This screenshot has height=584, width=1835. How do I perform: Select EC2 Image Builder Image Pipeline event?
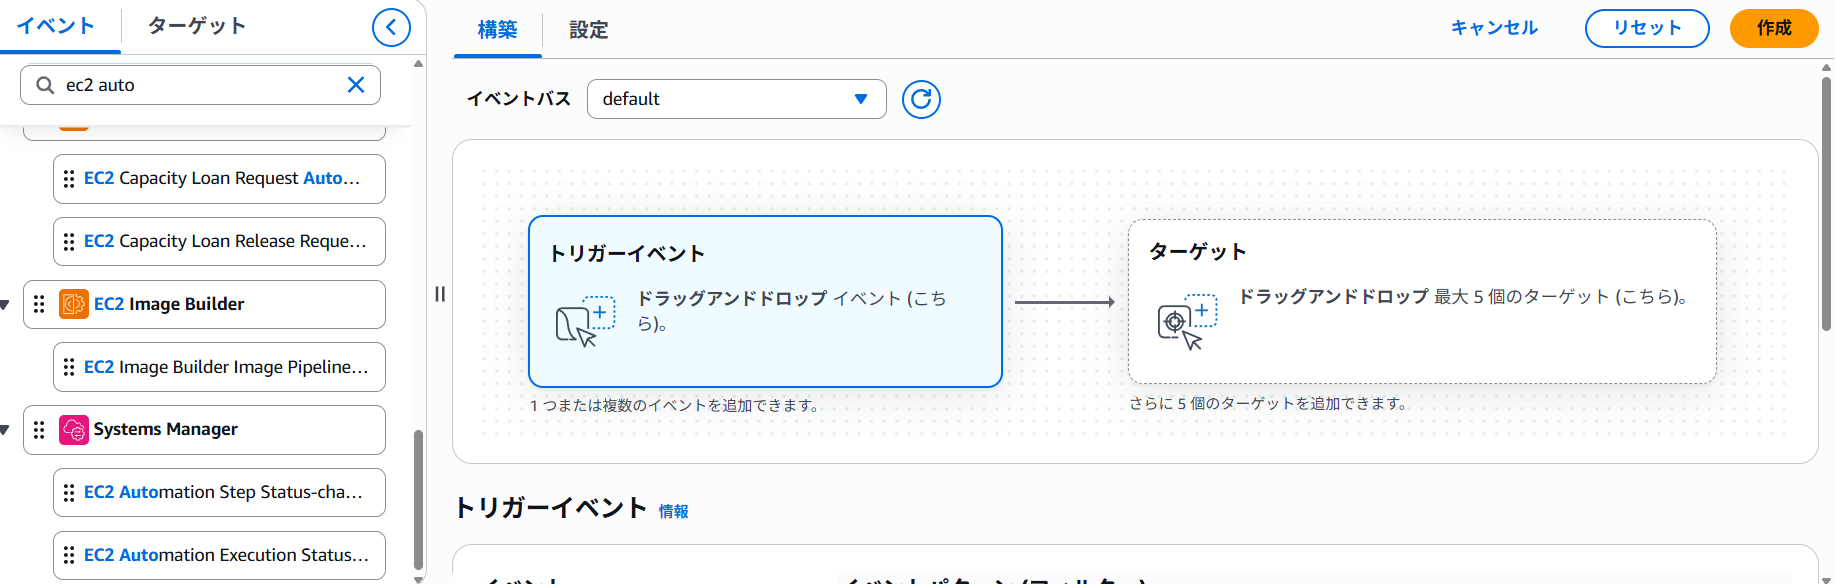pos(219,367)
